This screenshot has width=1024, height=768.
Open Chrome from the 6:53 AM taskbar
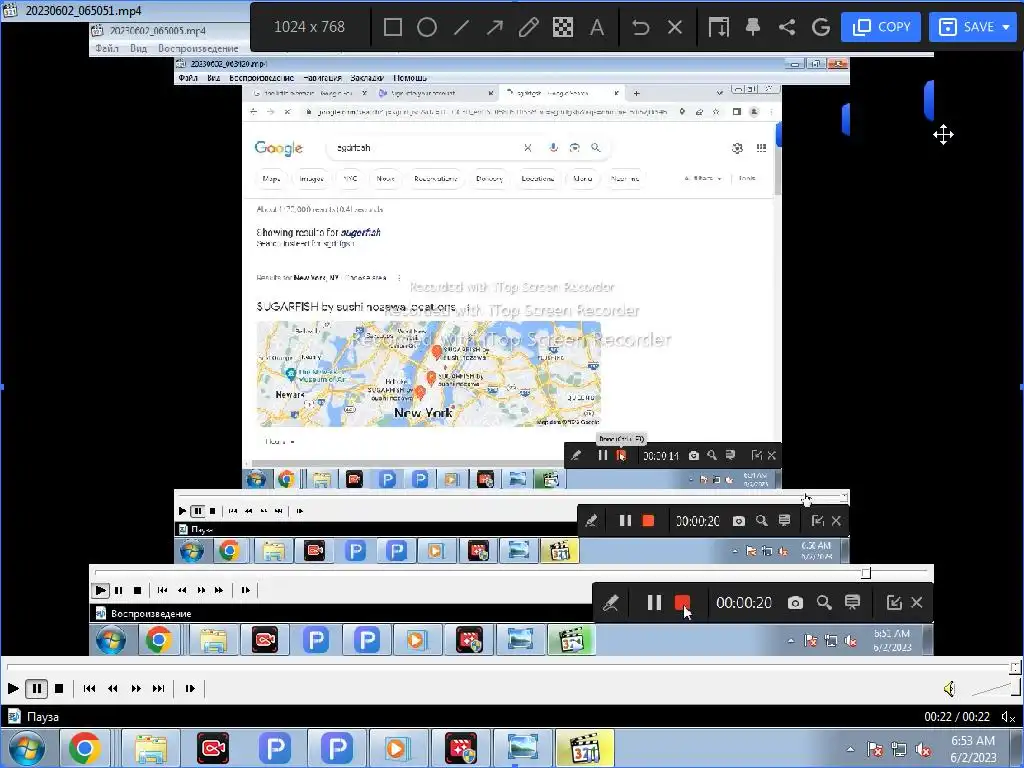coord(85,748)
